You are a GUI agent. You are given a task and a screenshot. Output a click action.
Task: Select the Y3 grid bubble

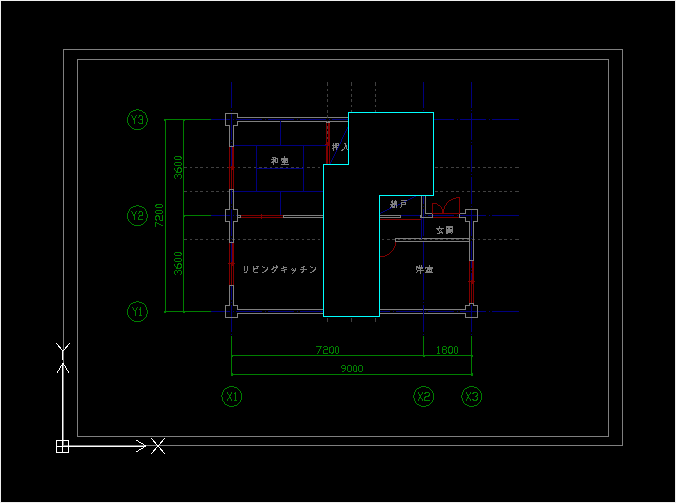click(x=138, y=119)
